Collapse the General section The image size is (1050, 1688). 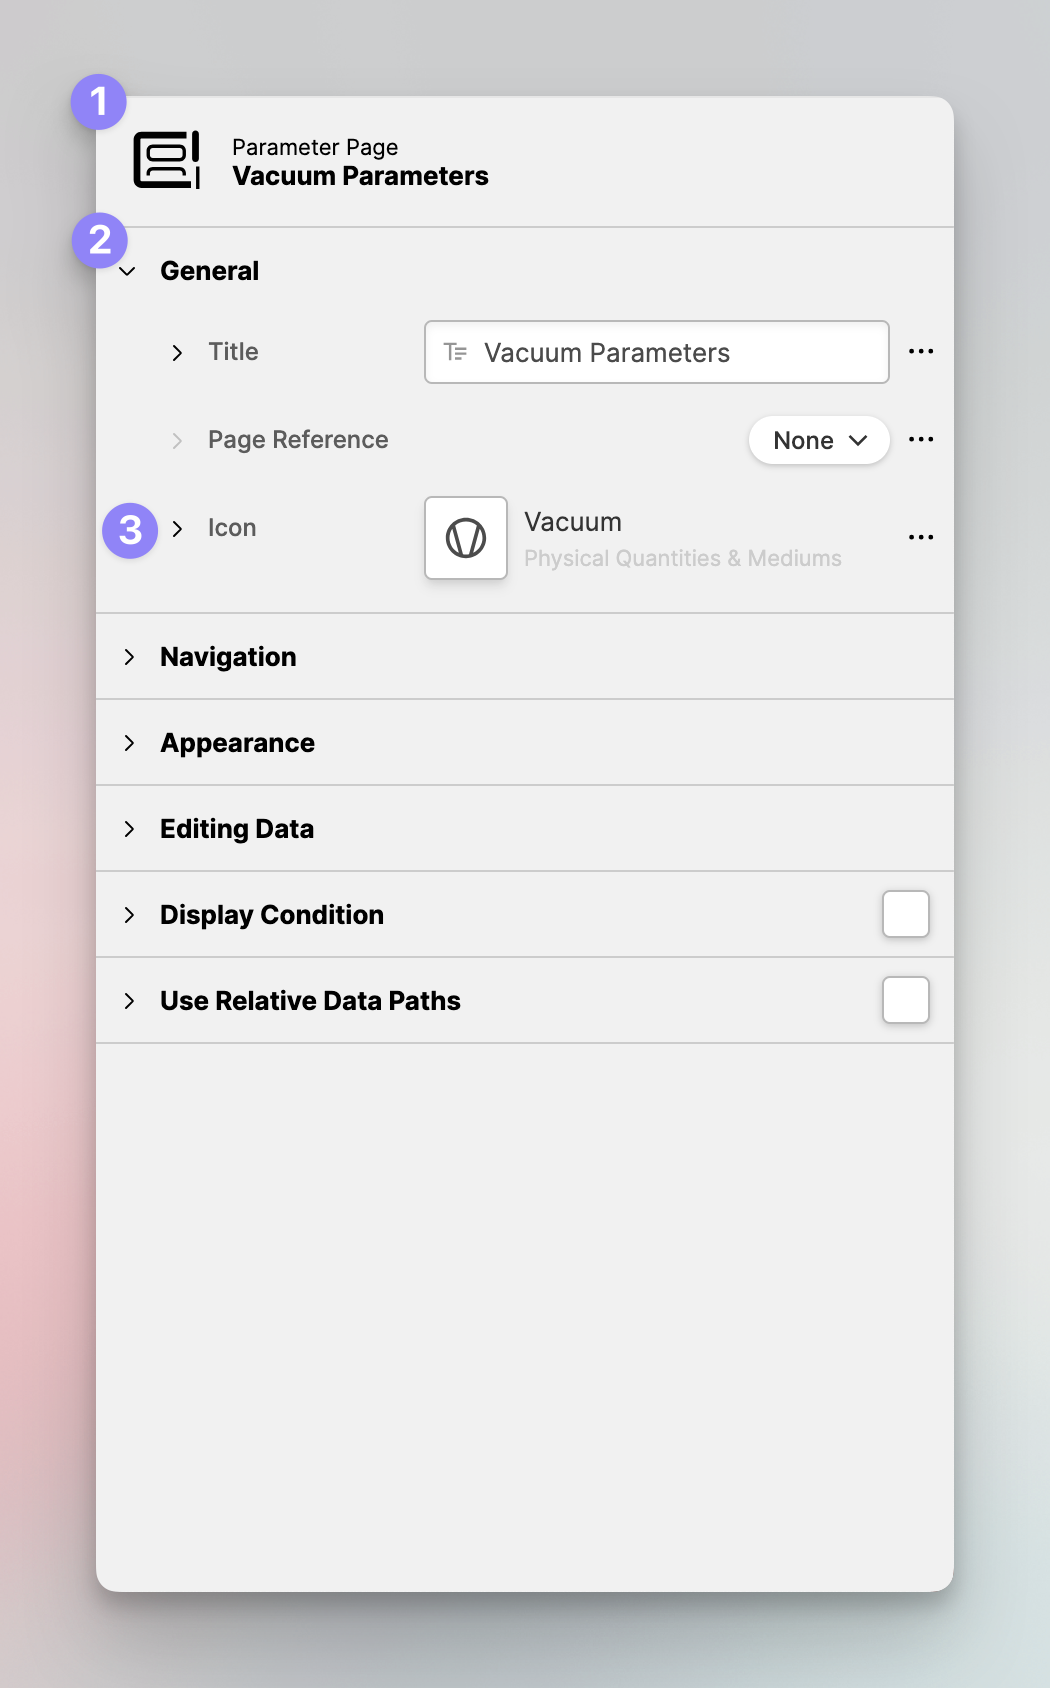click(128, 271)
